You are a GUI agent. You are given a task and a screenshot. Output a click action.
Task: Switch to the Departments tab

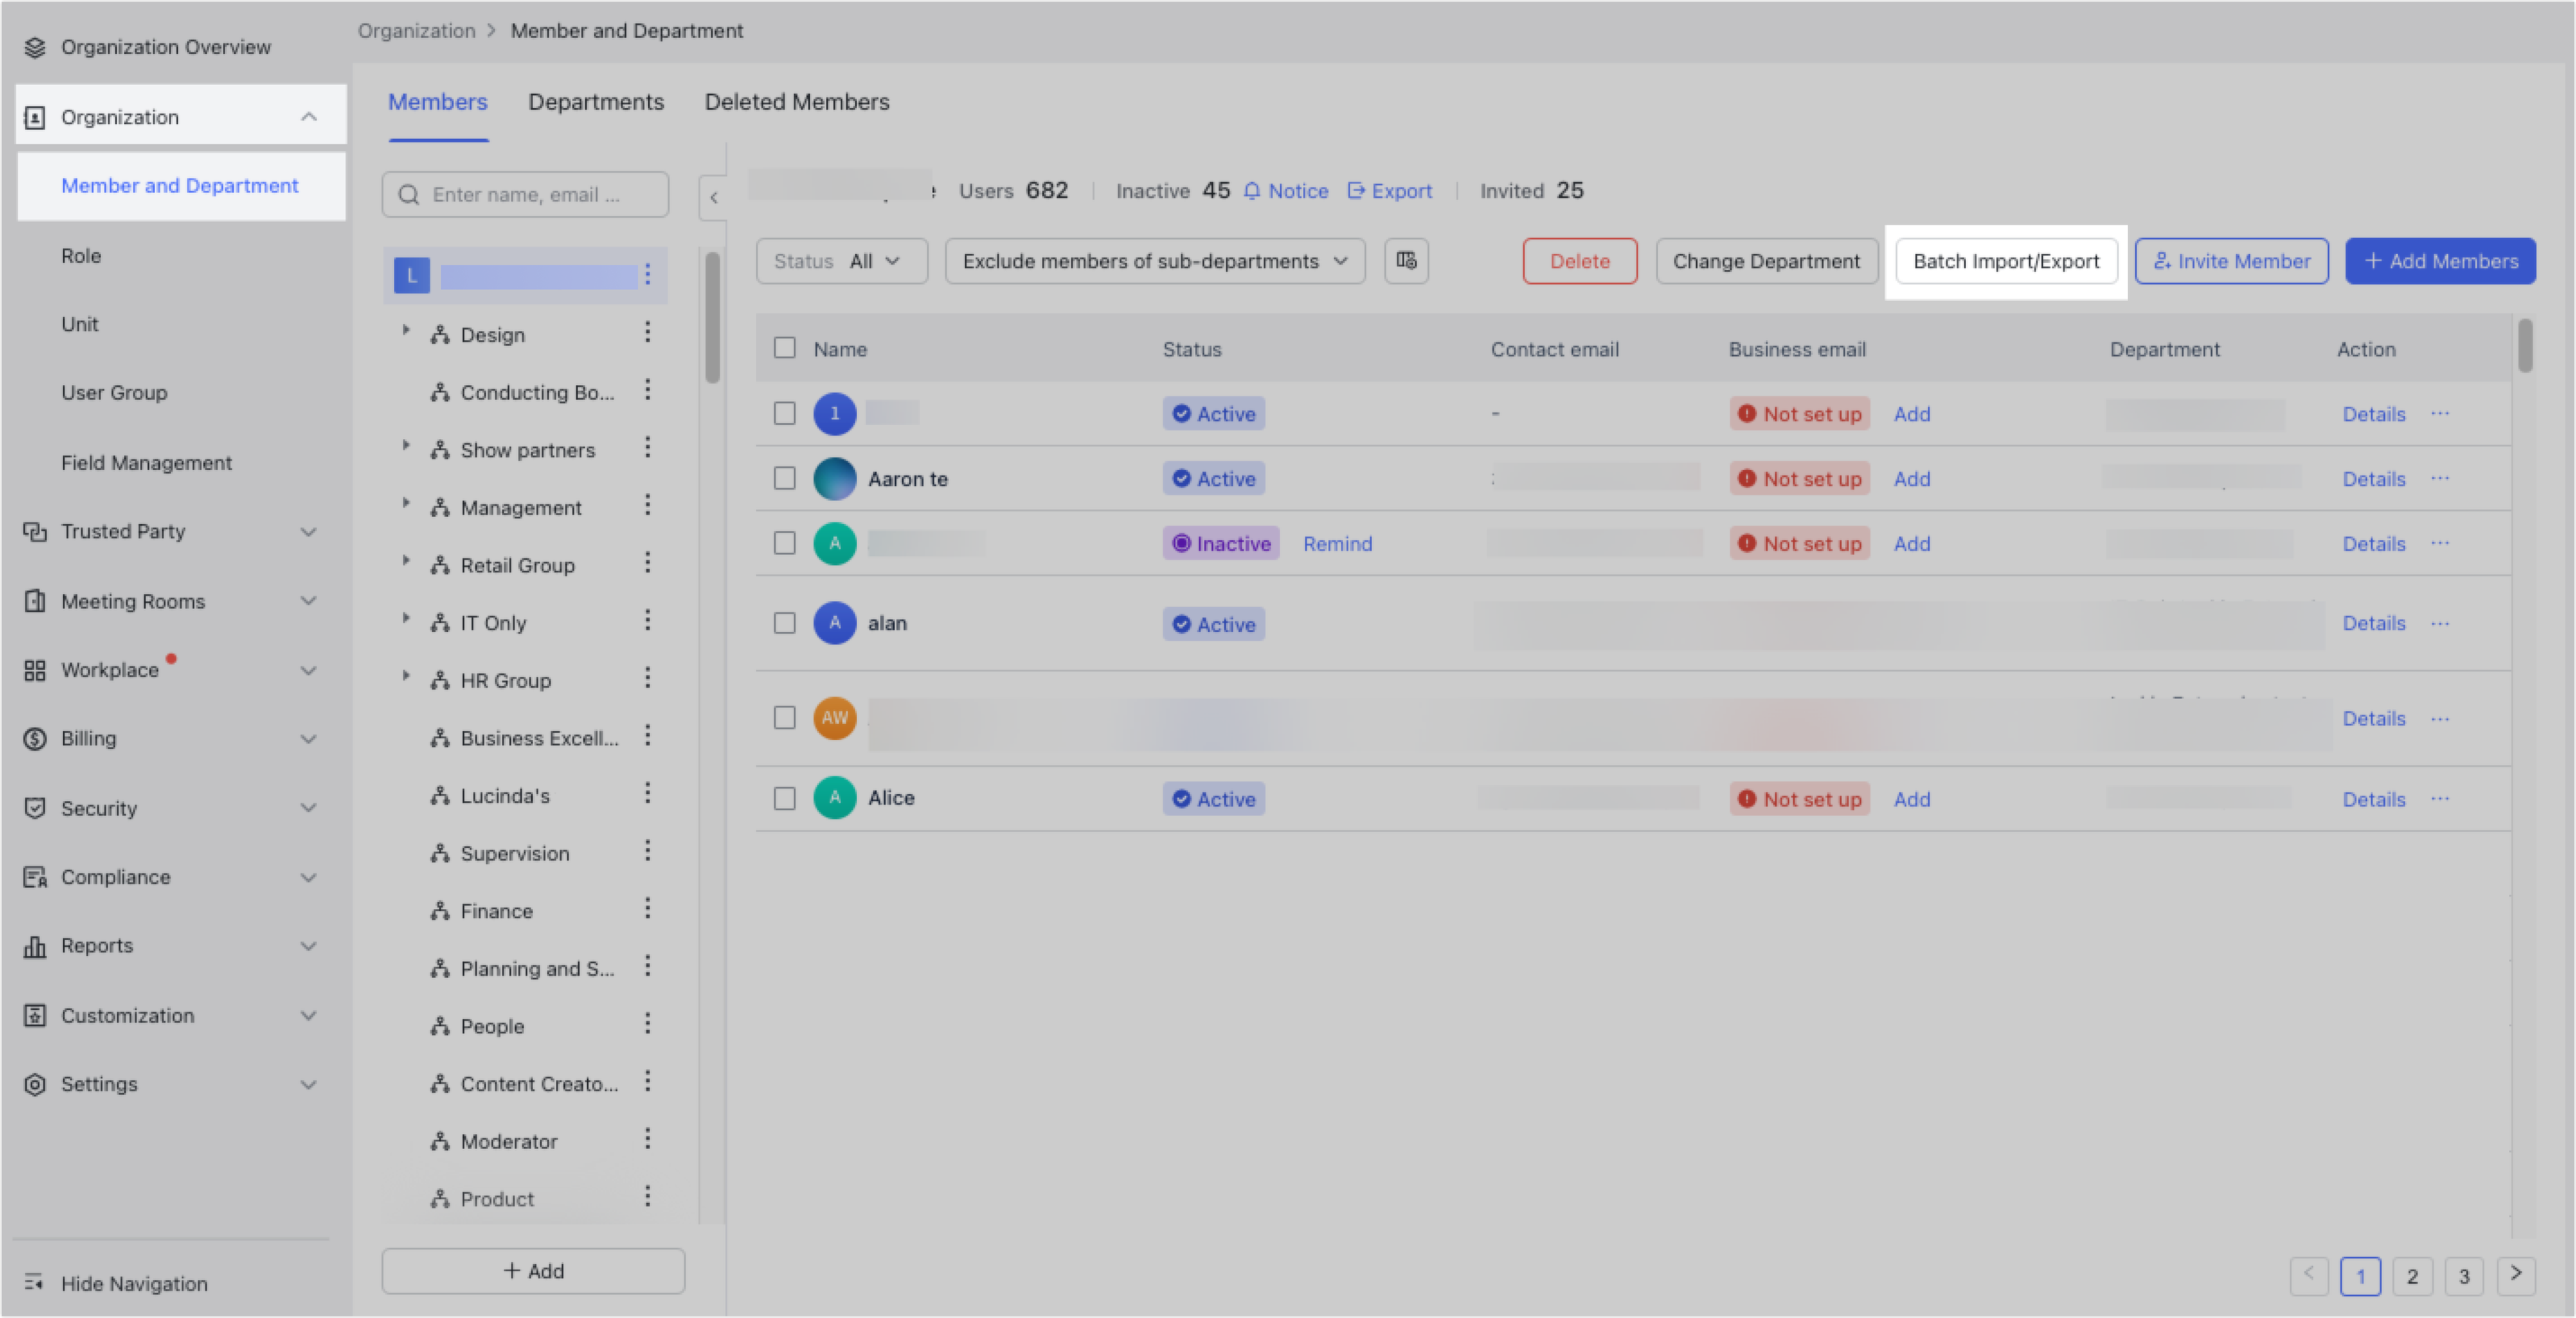[x=596, y=101]
